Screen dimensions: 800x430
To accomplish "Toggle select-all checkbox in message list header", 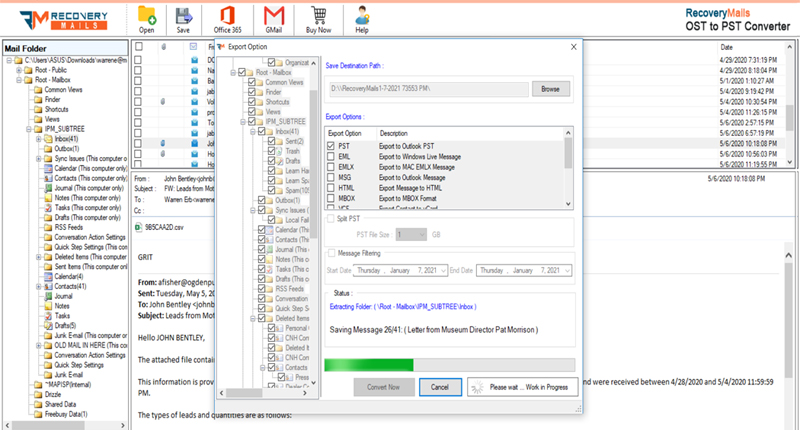I will (138, 46).
